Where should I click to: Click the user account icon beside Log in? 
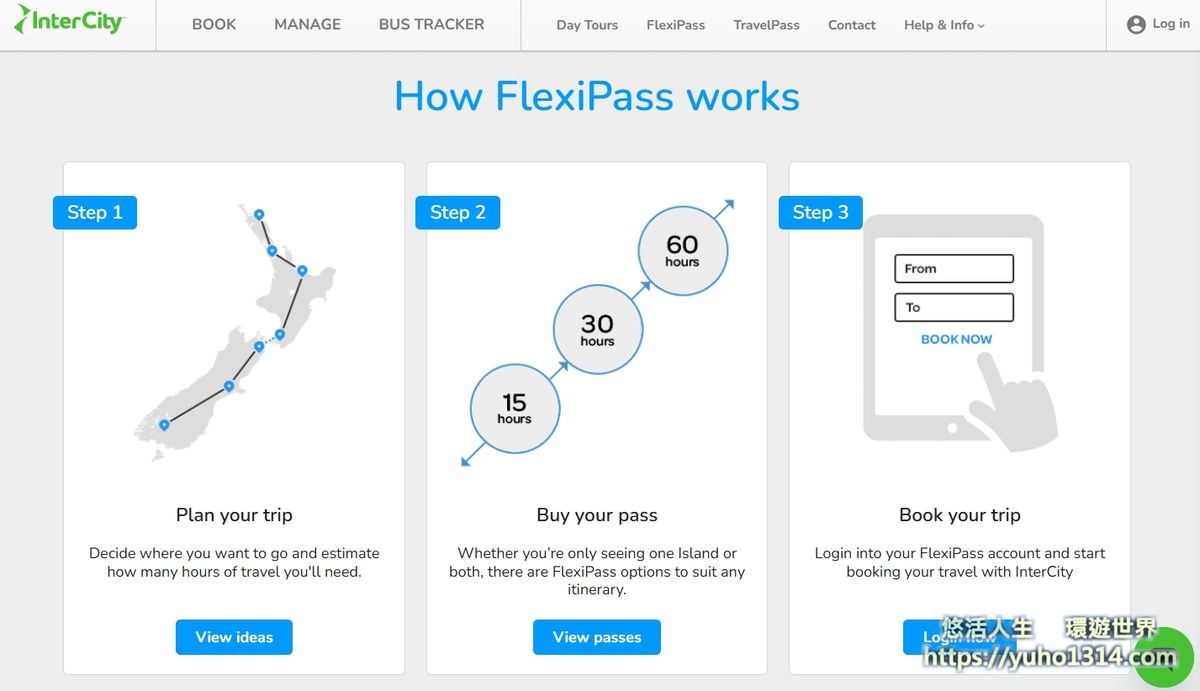click(x=1136, y=25)
